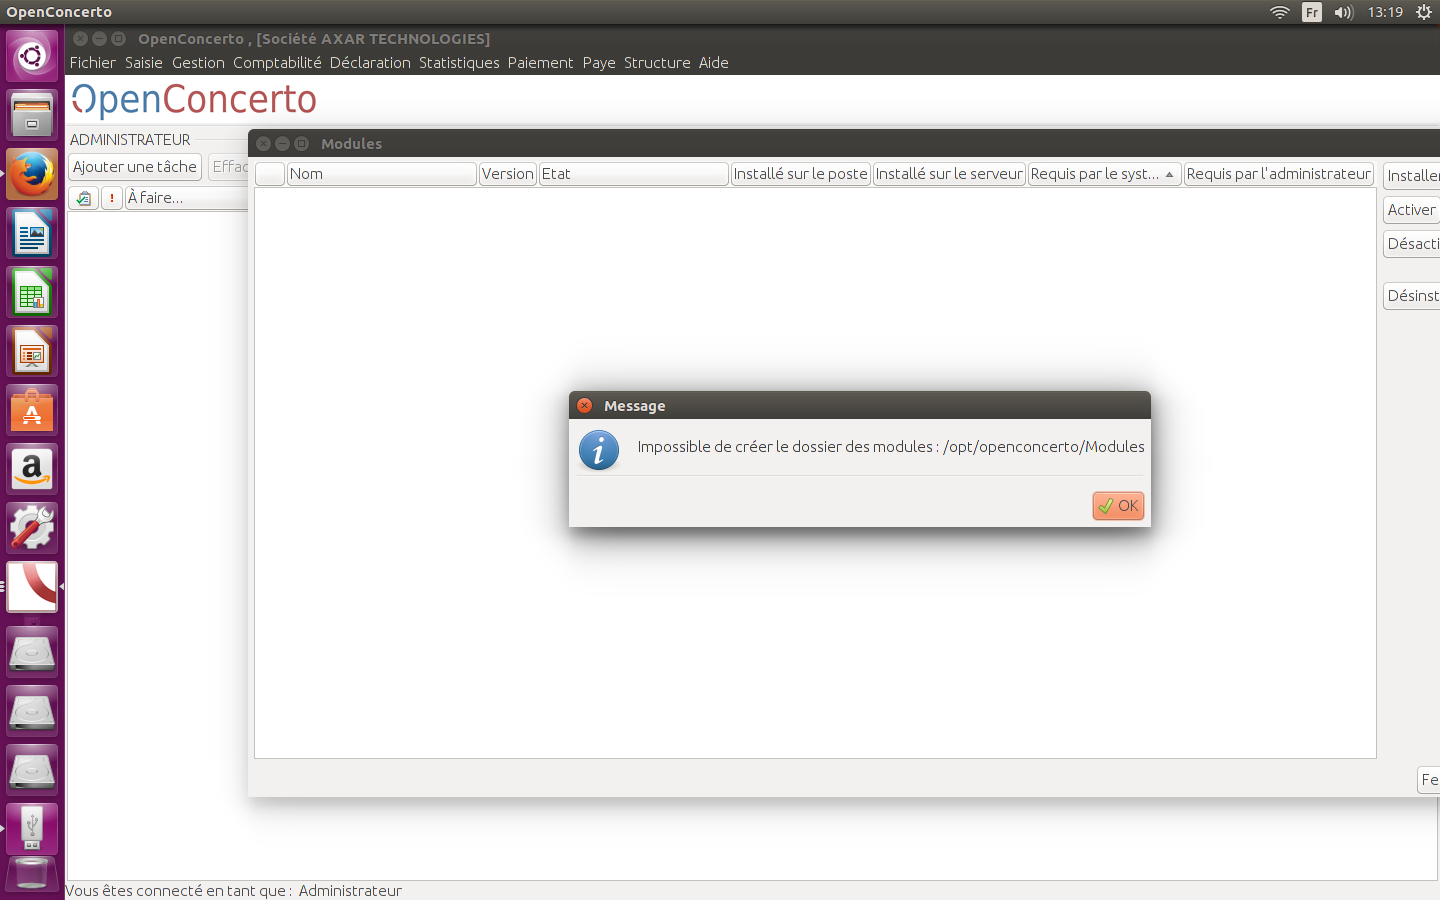Click Requis par l'administrateur column header
This screenshot has width=1440, height=900.
(x=1279, y=174)
